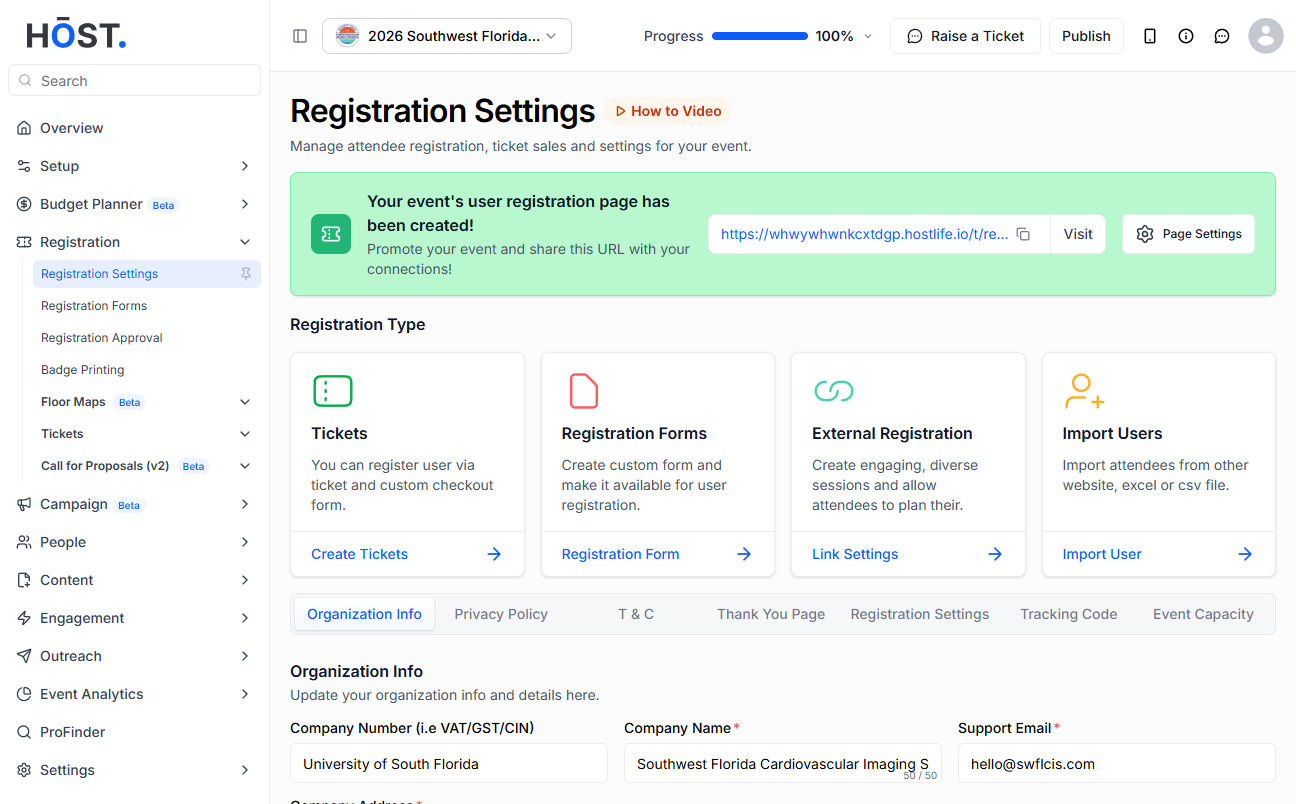Open mobile preview phone icon
This screenshot has height=804, width=1296.
[x=1150, y=36]
